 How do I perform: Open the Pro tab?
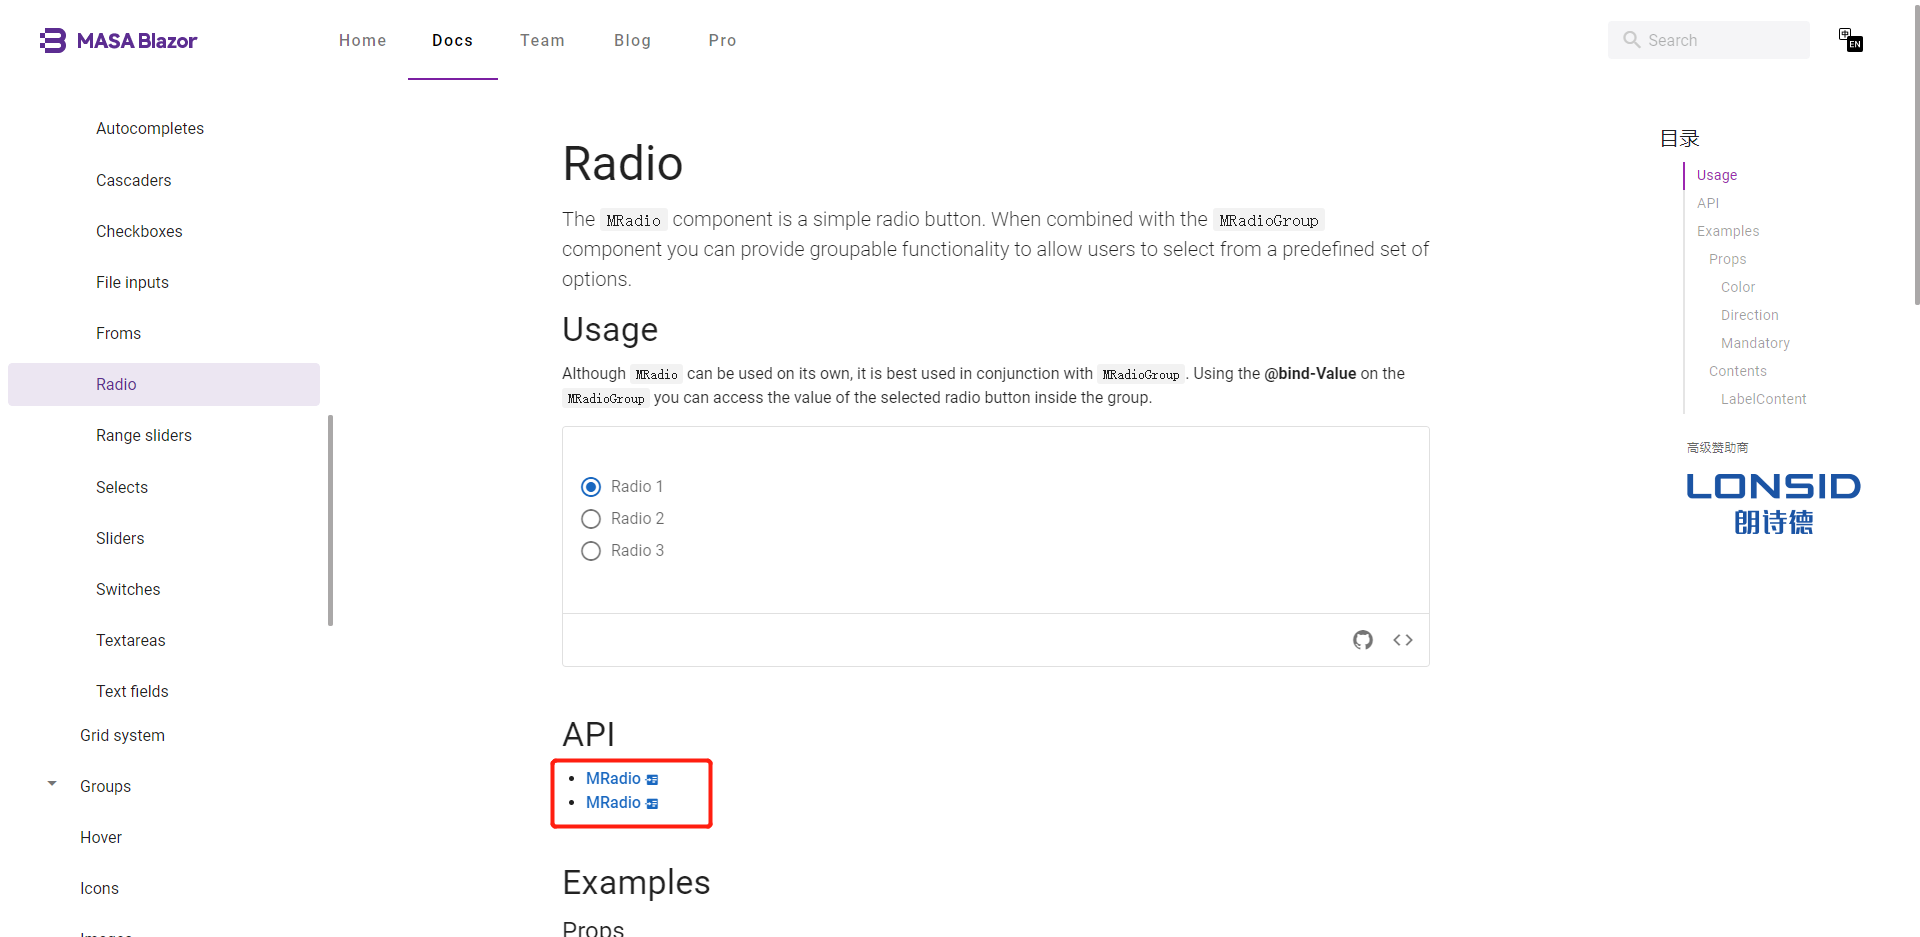[x=722, y=40]
